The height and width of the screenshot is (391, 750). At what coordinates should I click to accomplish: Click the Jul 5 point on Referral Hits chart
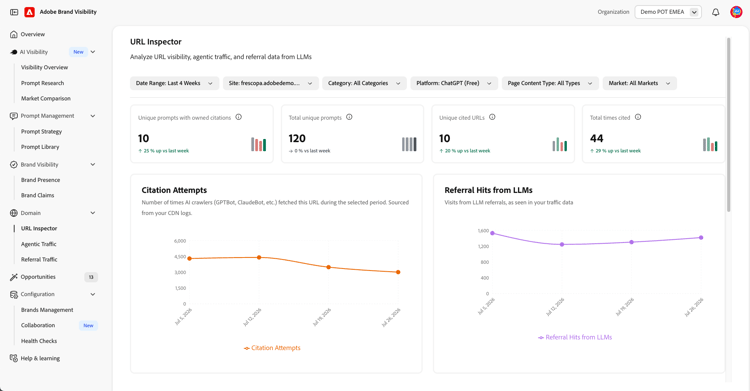(x=493, y=234)
